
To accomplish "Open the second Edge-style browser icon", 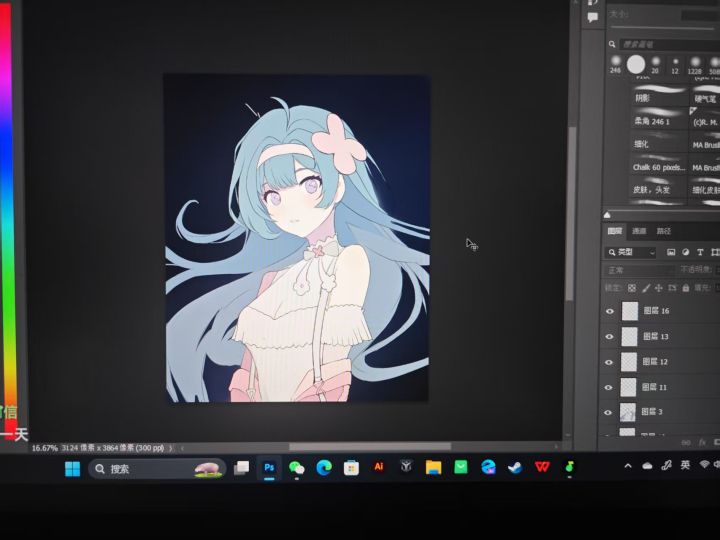I will tap(488, 467).
